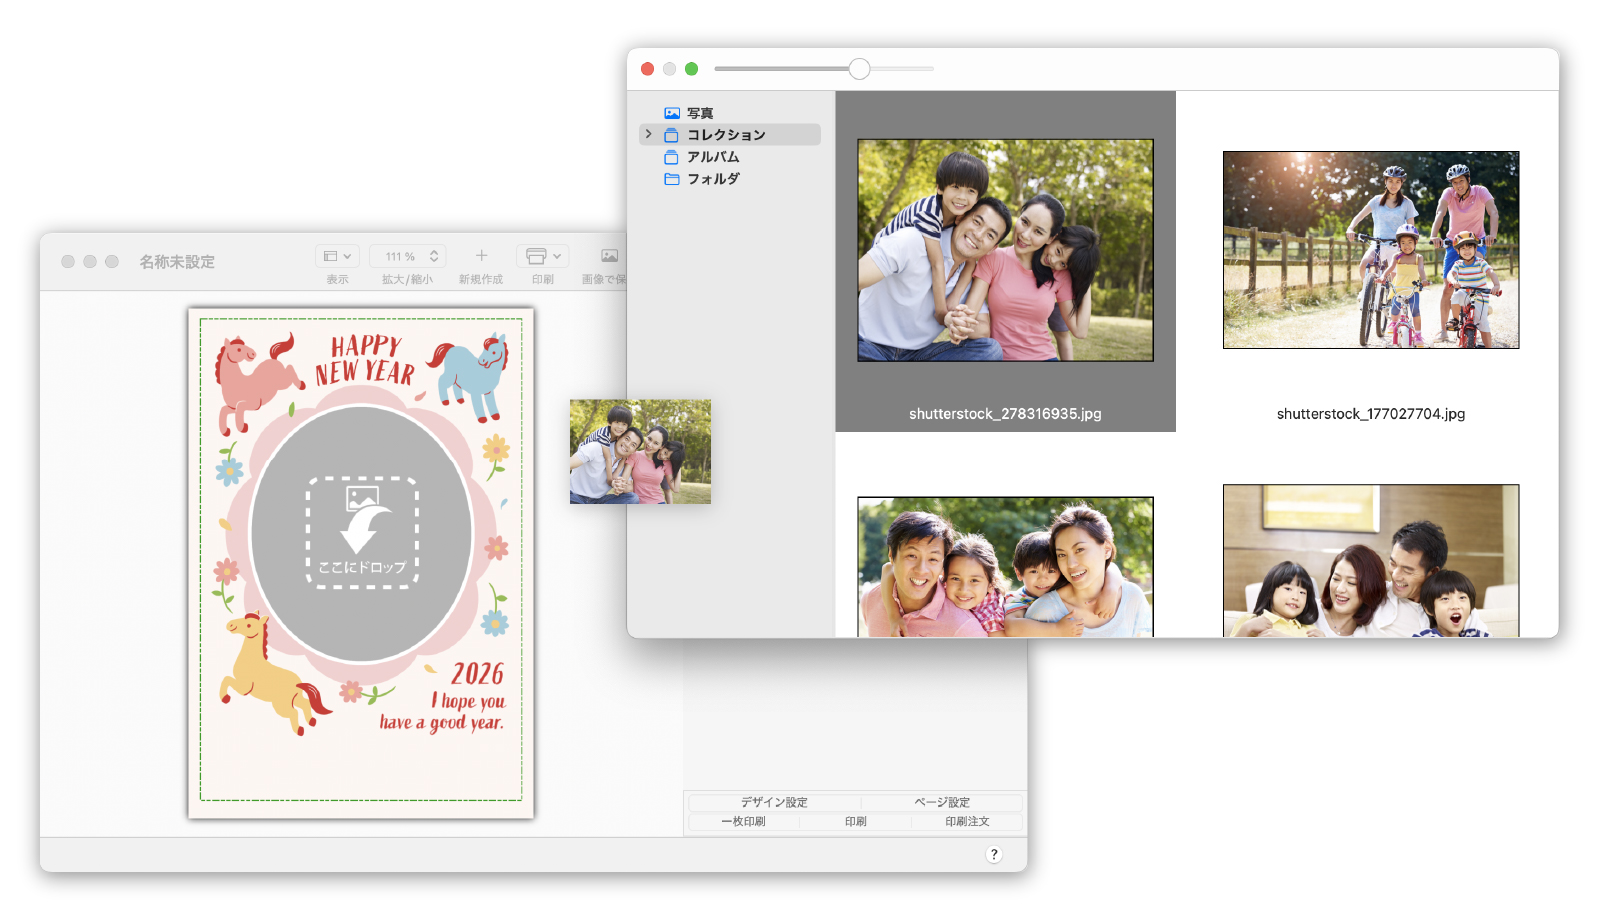
Task: Select the shutterstock_278316935.jpg family photo thumbnail
Action: pos(1005,250)
